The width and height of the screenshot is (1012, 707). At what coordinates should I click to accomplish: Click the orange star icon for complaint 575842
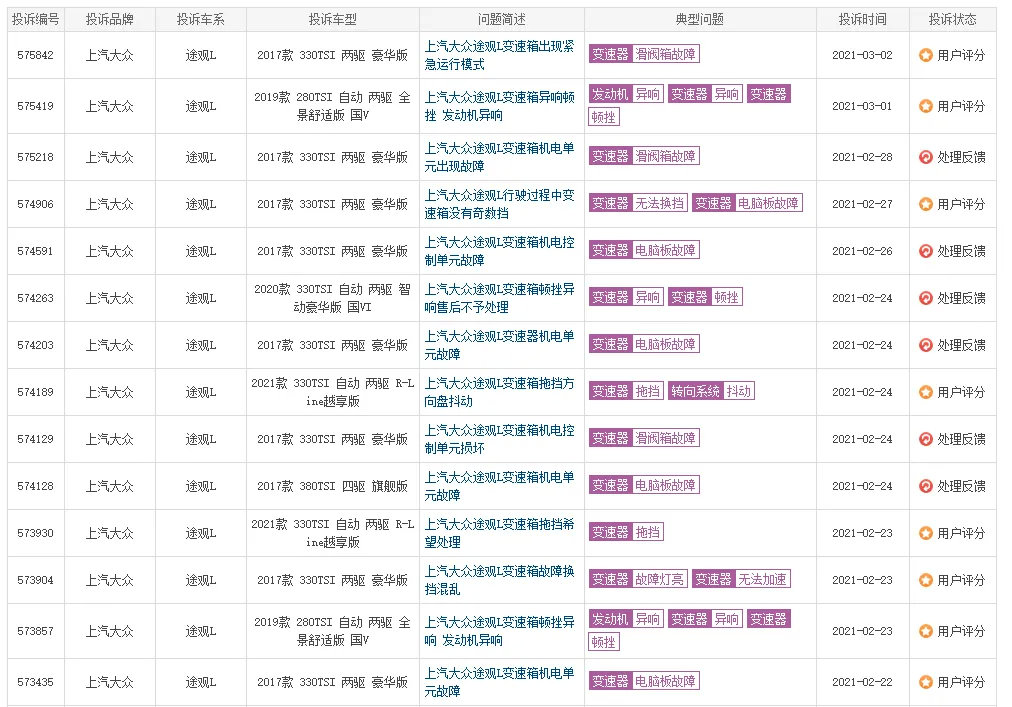coord(925,55)
